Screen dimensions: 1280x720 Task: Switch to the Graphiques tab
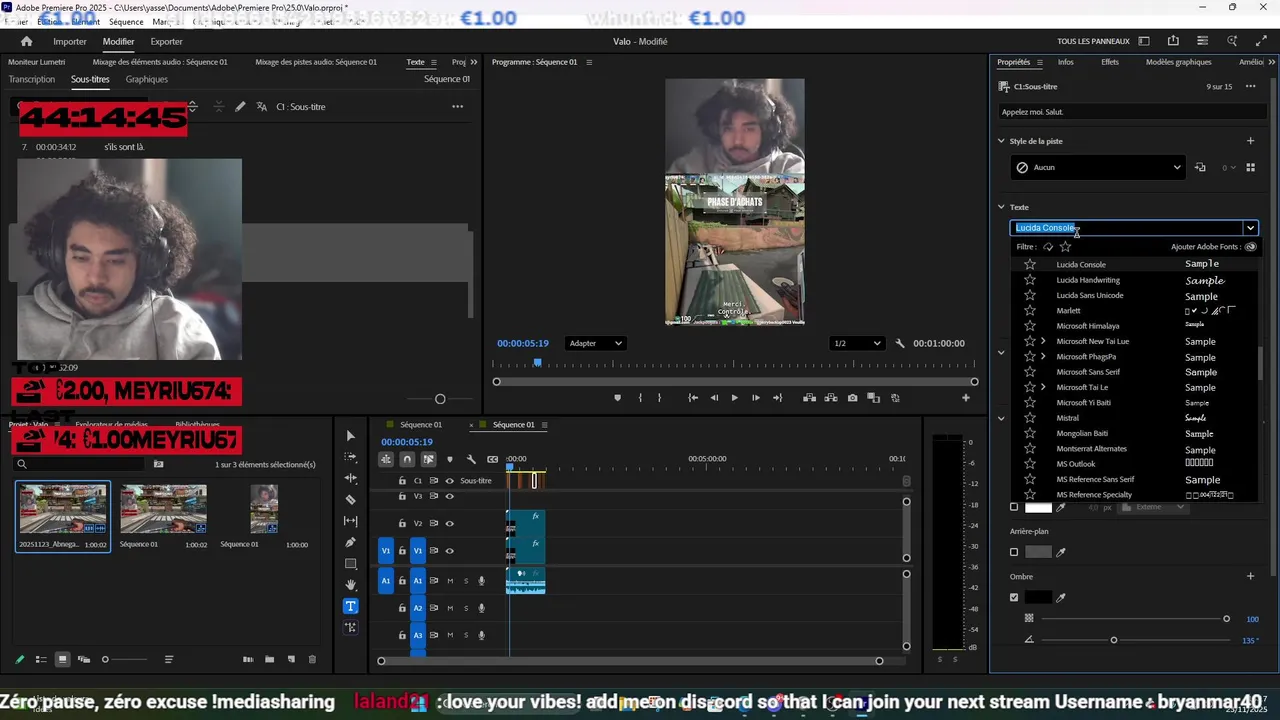pos(147,79)
